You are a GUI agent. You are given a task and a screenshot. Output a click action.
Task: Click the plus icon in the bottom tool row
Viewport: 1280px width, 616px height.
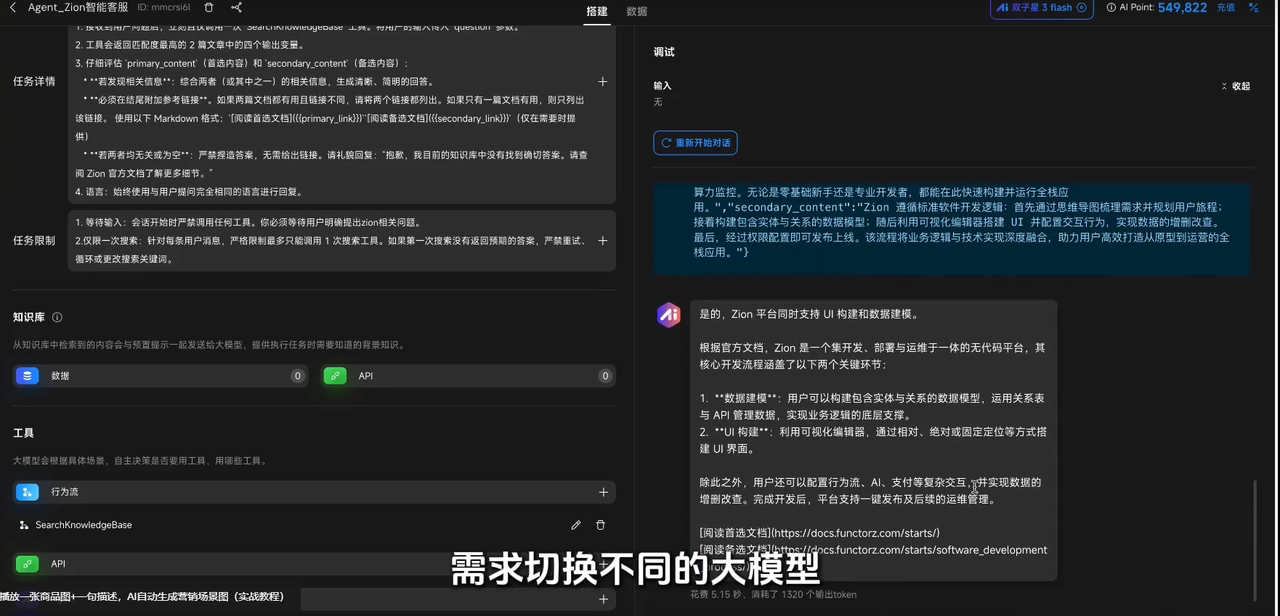[x=603, y=599]
